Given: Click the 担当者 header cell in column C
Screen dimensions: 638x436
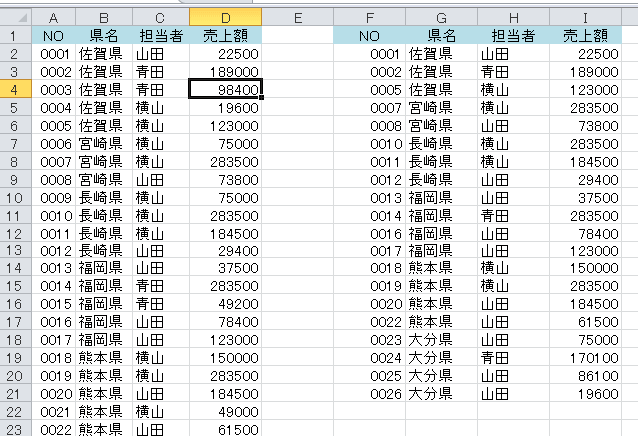Looking at the screenshot, I should (161, 35).
